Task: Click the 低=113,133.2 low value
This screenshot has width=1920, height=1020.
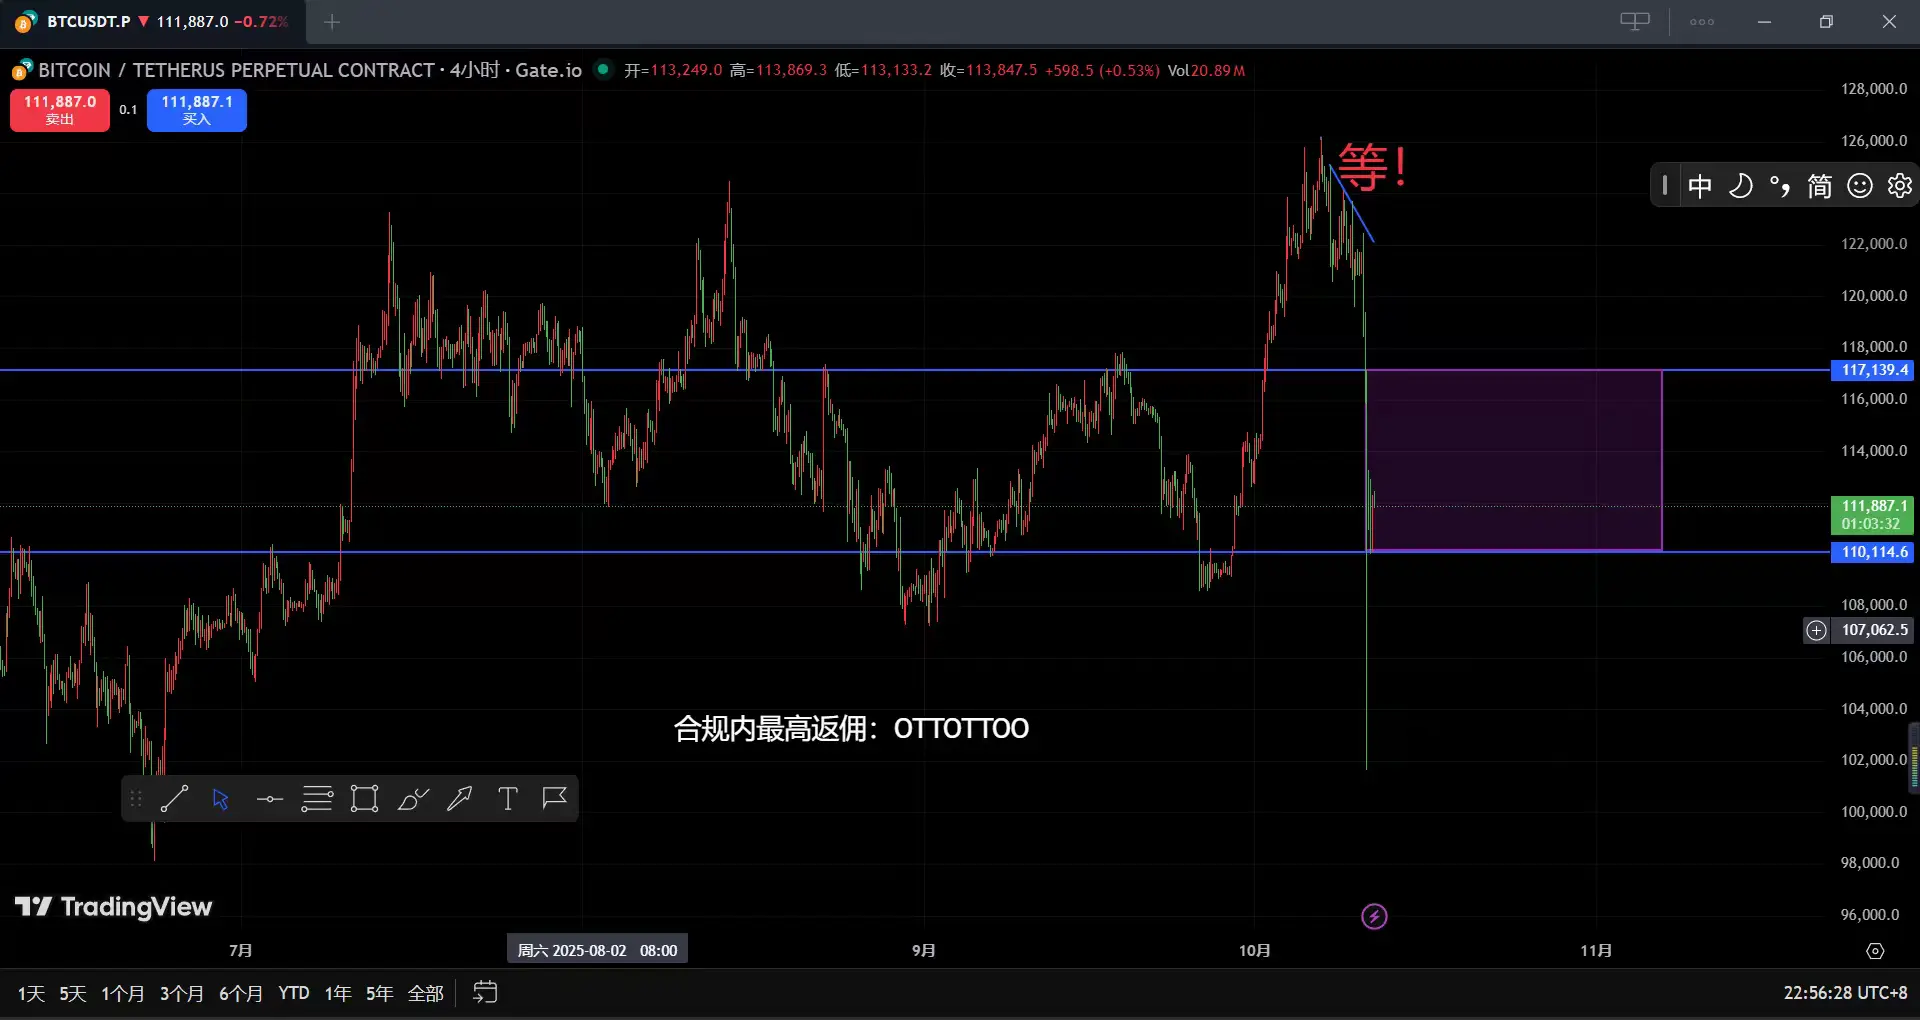Action: click(x=883, y=70)
